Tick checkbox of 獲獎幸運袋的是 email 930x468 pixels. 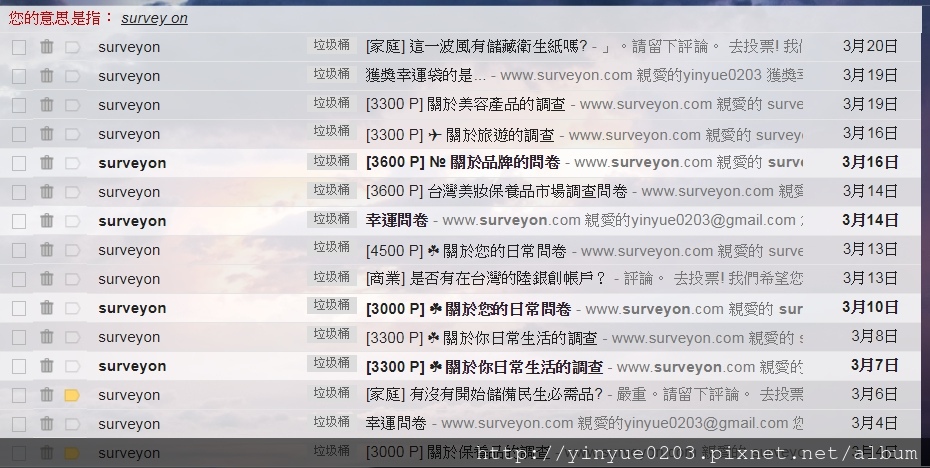pos(19,76)
